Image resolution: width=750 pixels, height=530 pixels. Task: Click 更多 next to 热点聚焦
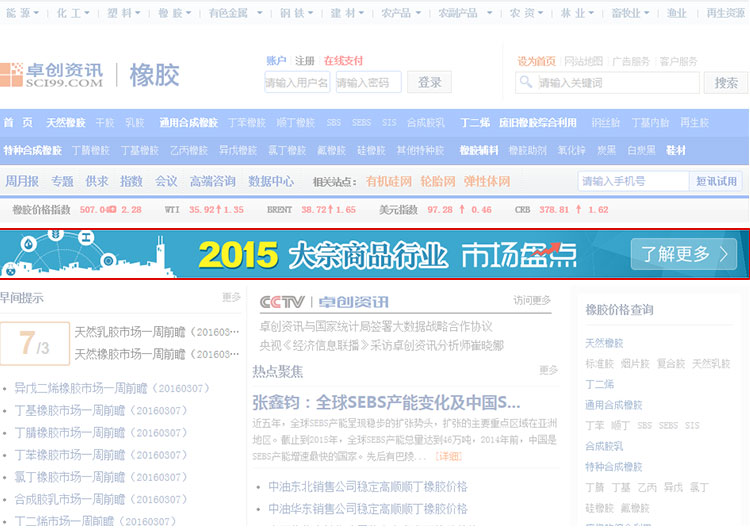(548, 370)
